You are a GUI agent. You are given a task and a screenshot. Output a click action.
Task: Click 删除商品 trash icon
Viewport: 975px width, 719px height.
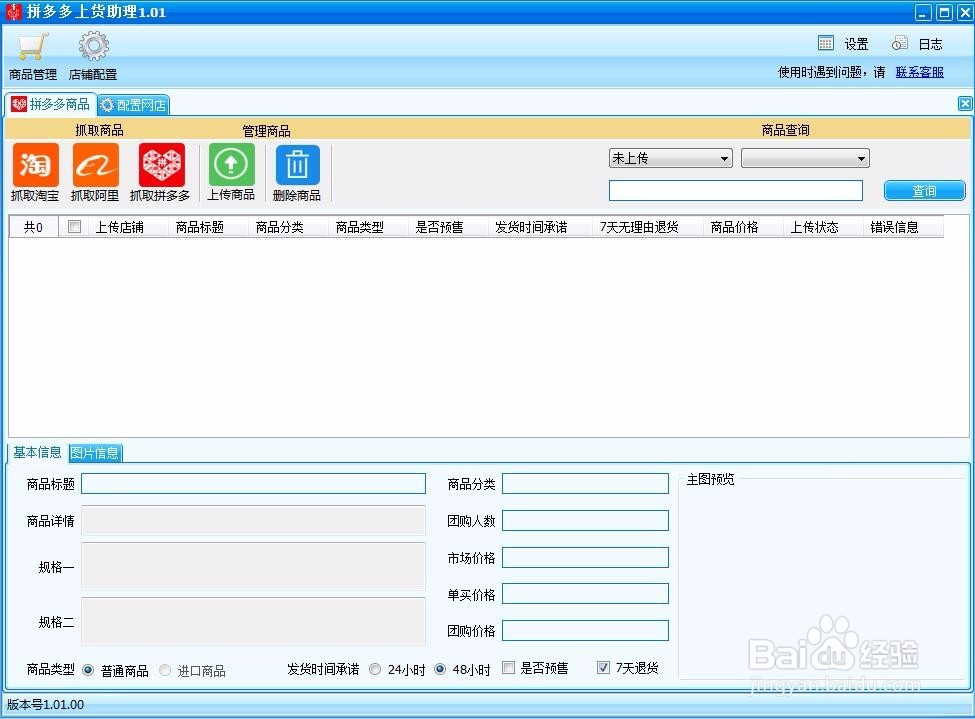click(297, 165)
